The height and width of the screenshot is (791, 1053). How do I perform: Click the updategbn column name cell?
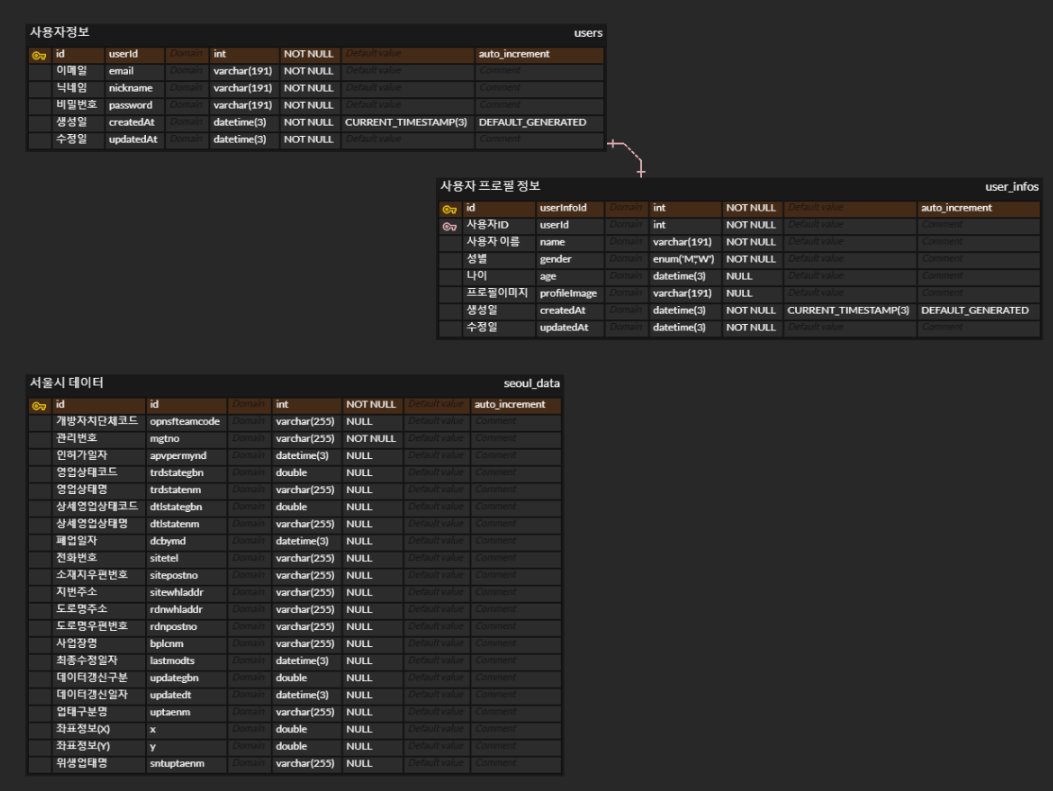coord(186,678)
